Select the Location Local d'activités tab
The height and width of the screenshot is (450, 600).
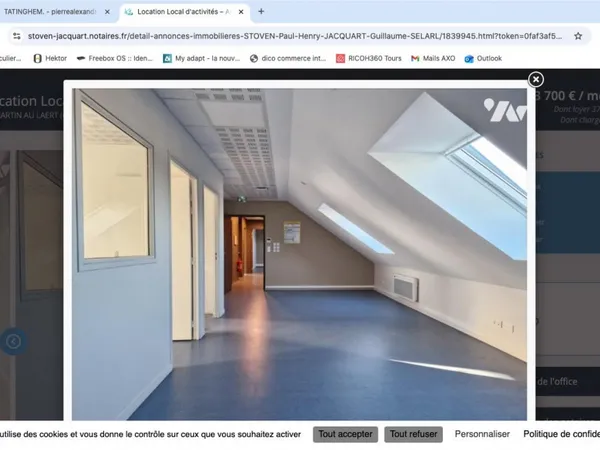[184, 12]
